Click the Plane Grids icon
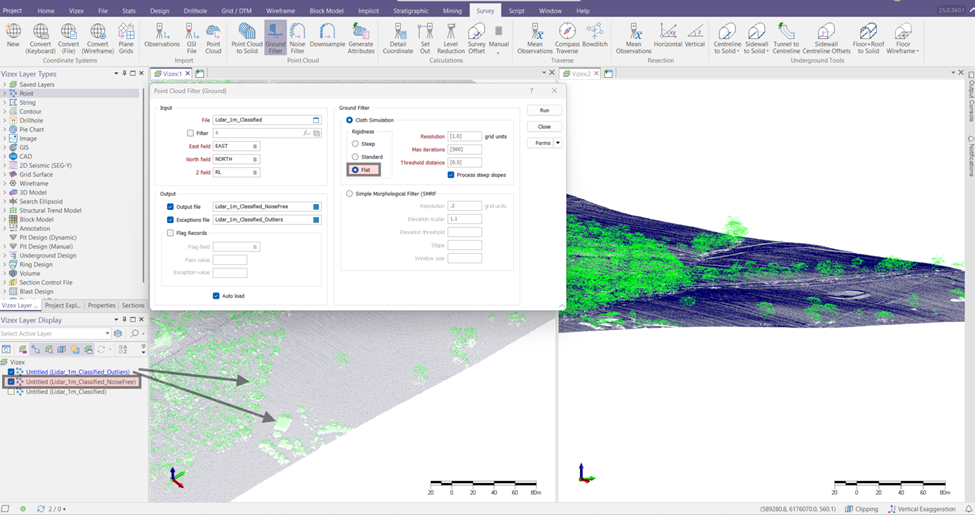Viewport: 975px width, 515px height. point(126,38)
